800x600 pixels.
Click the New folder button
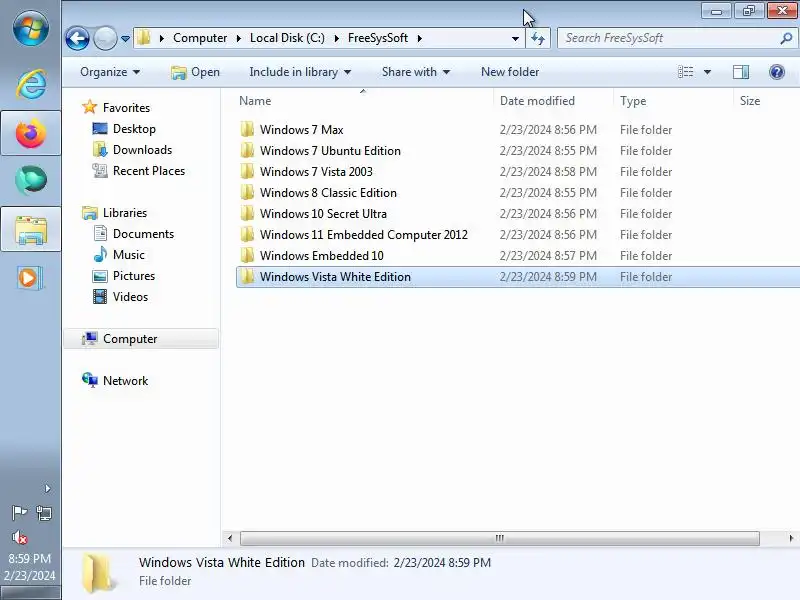(x=510, y=72)
